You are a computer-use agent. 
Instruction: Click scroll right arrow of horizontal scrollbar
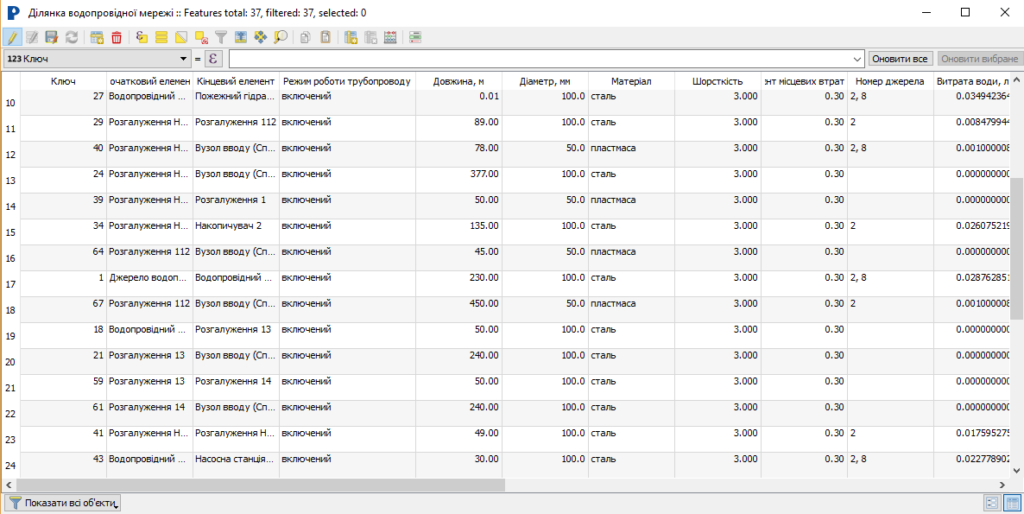(x=1003, y=485)
